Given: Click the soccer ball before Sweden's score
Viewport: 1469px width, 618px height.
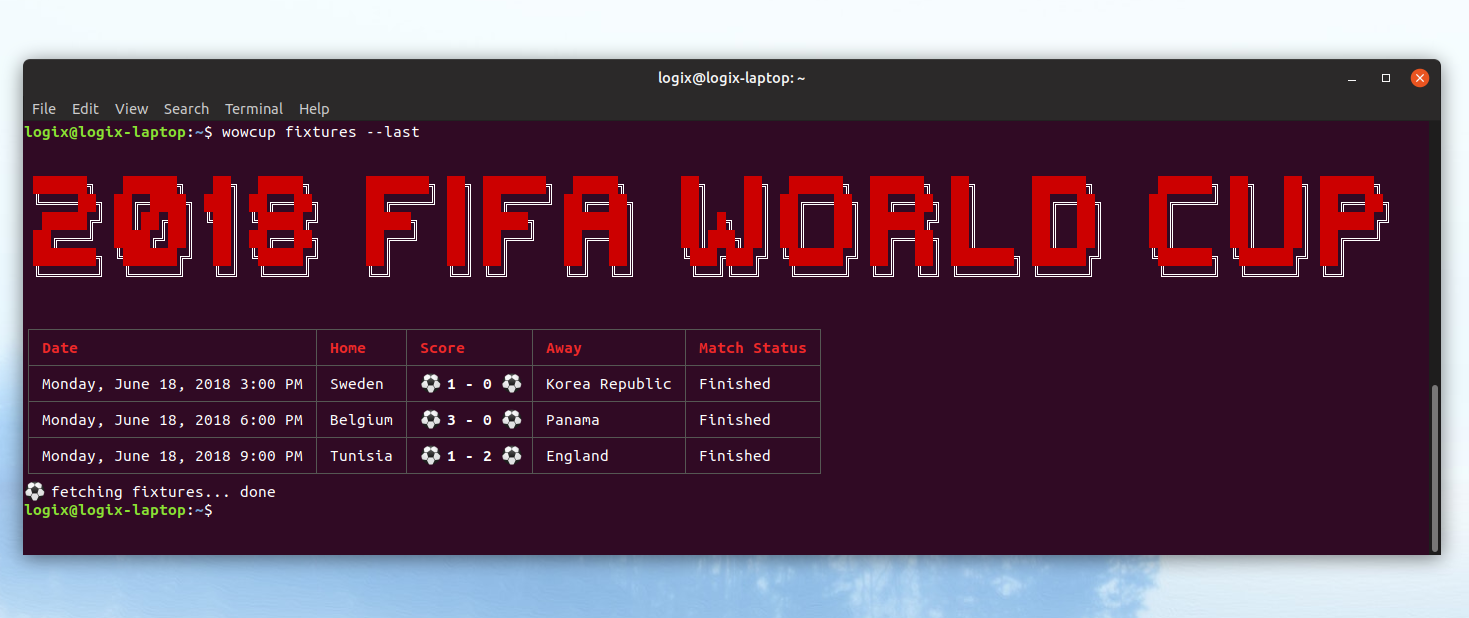Looking at the screenshot, I should (430, 383).
